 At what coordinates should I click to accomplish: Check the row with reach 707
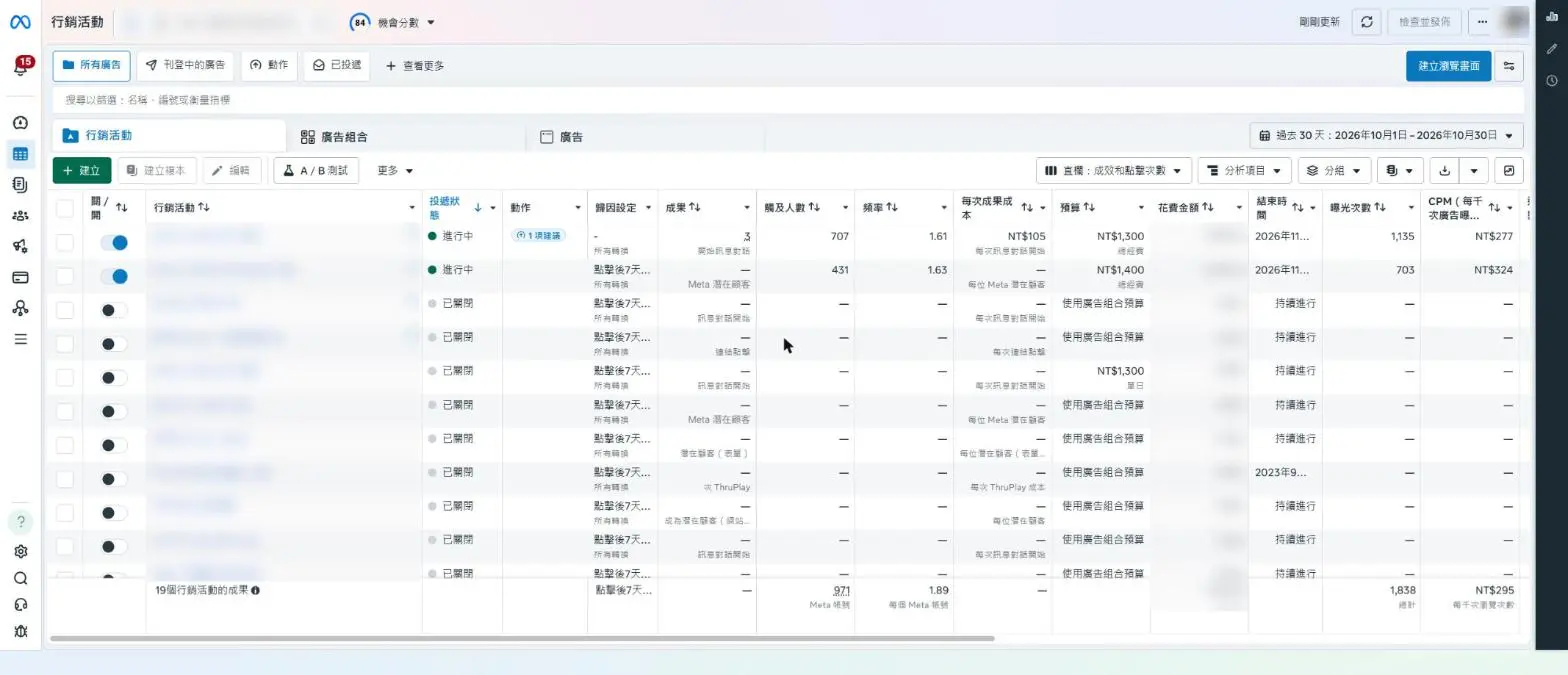(x=65, y=242)
